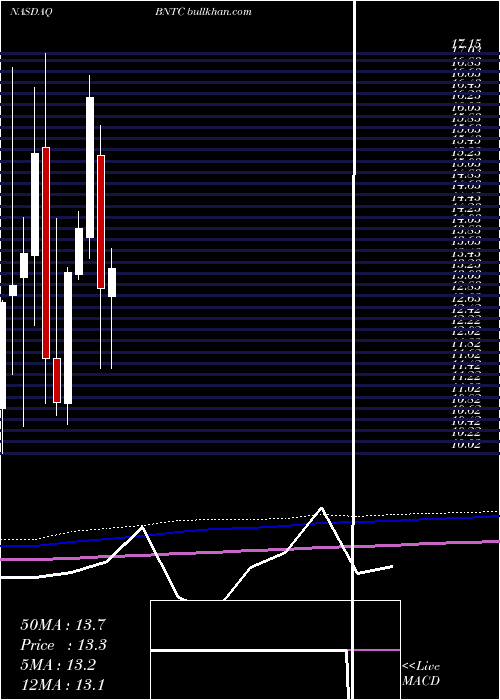The height and width of the screenshot is (700, 500).
Task: Select the tall white candlestick reaching the highest body
Action: tap(90, 167)
